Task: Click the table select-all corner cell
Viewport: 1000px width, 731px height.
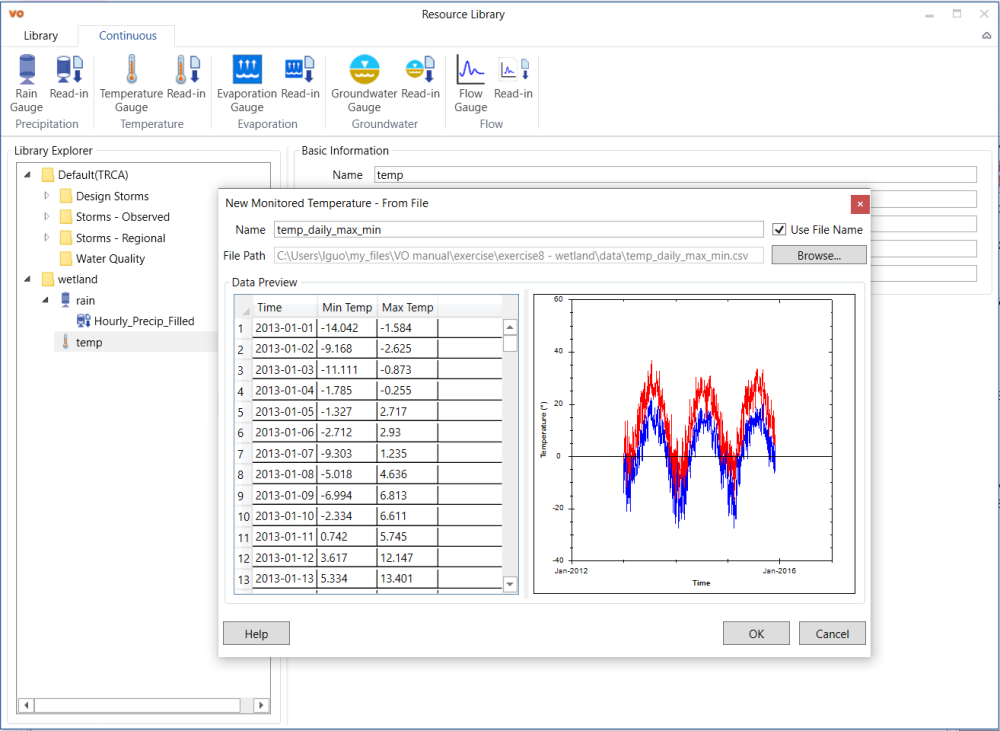Action: pos(243,307)
